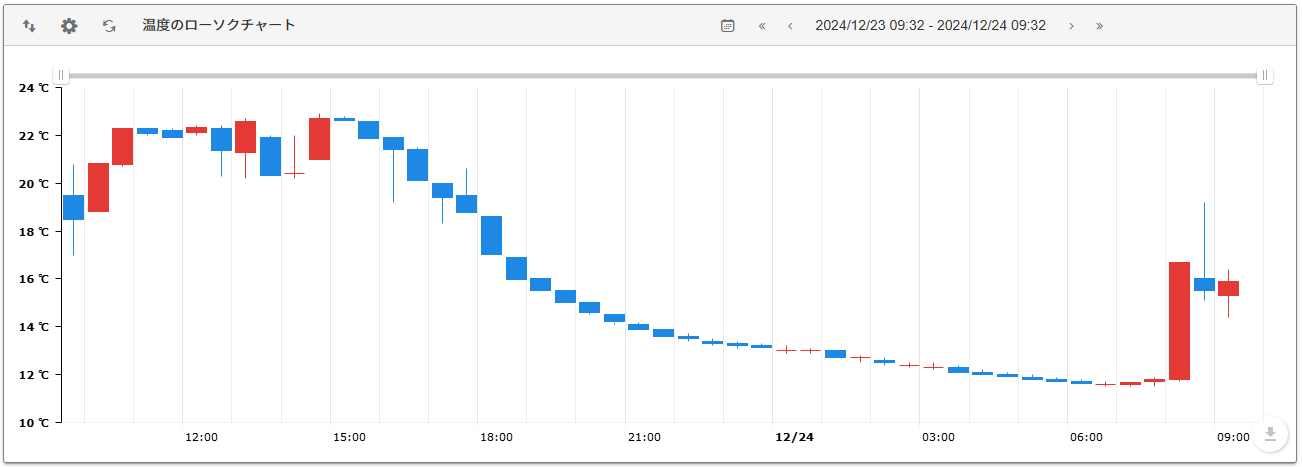Click the 15:00 x-axis label
The height and width of the screenshot is (467, 1302).
pos(349,437)
